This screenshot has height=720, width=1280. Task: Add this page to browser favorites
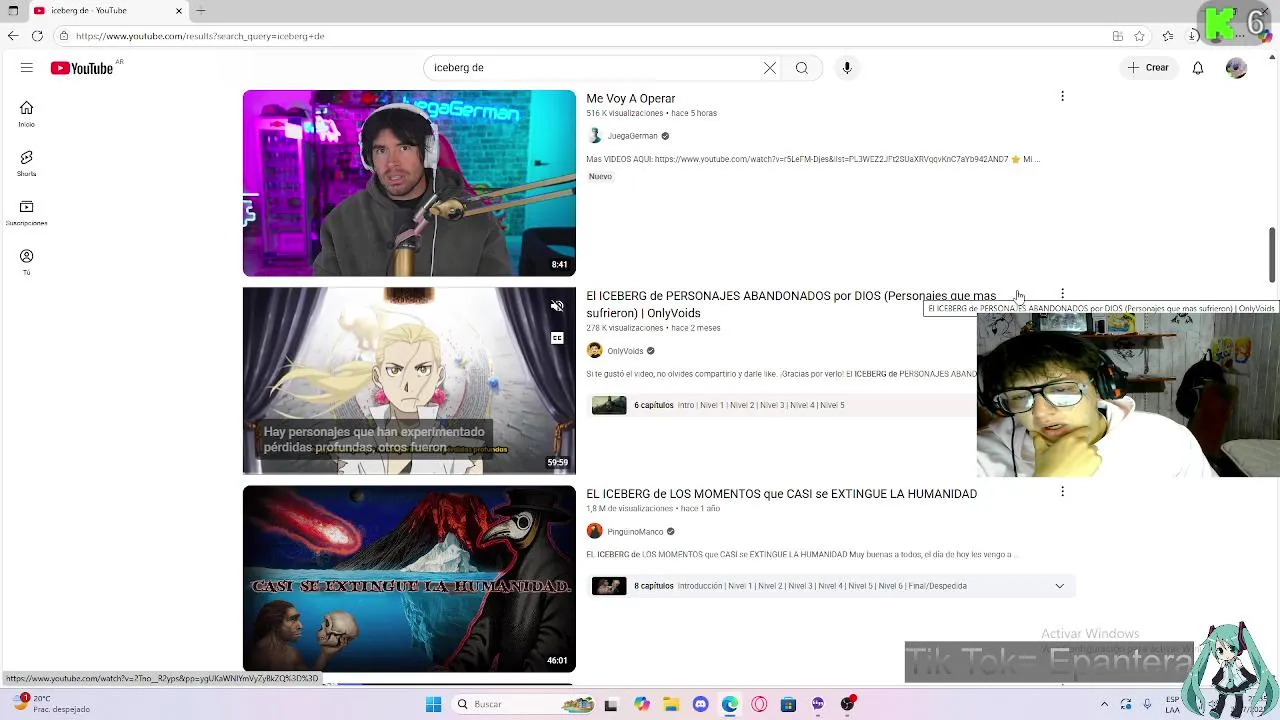tap(1139, 36)
